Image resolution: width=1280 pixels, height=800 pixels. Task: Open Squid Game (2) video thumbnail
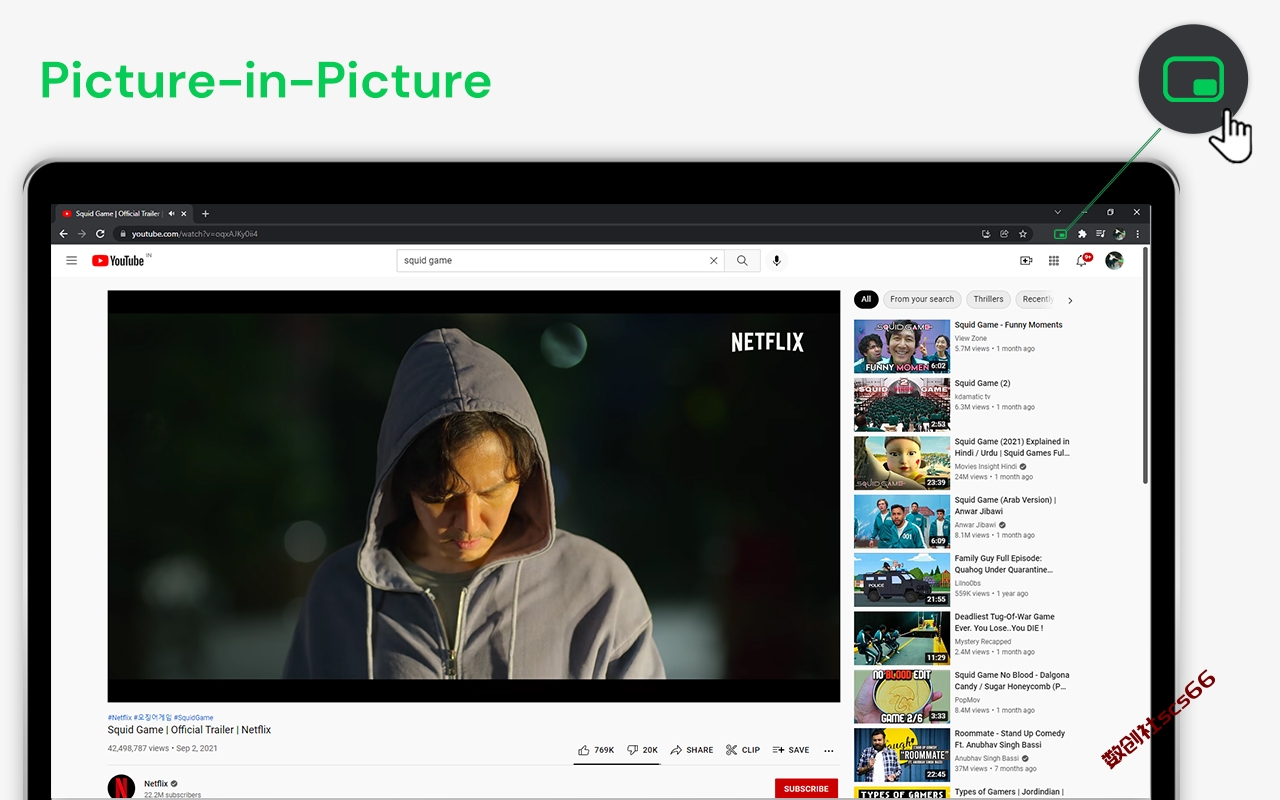point(902,404)
